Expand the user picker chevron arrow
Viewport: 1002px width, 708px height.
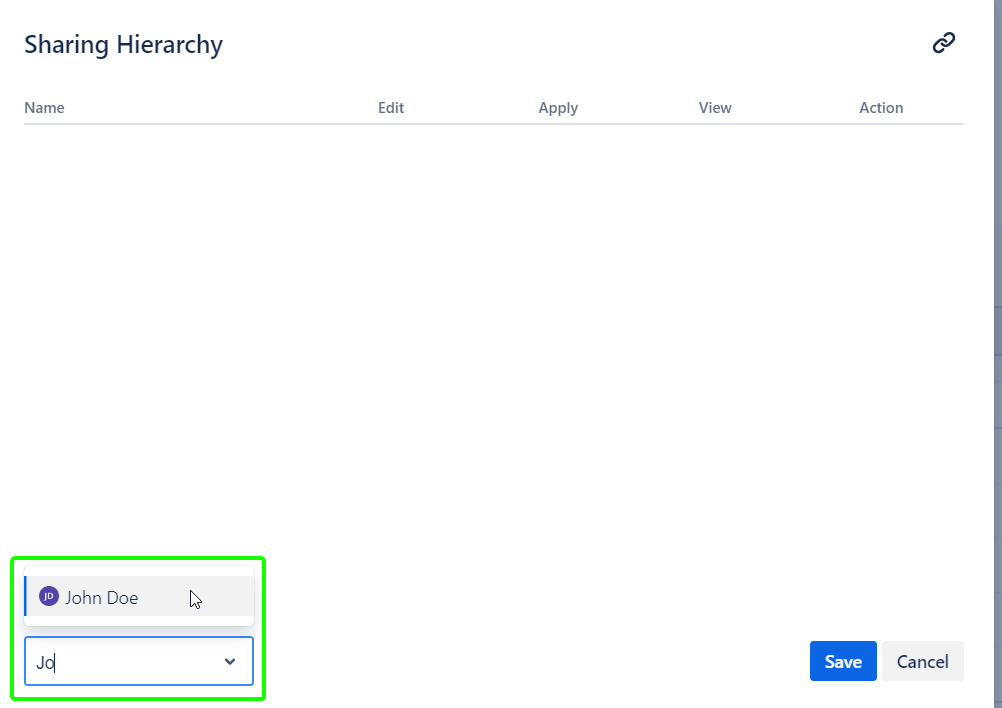point(230,661)
